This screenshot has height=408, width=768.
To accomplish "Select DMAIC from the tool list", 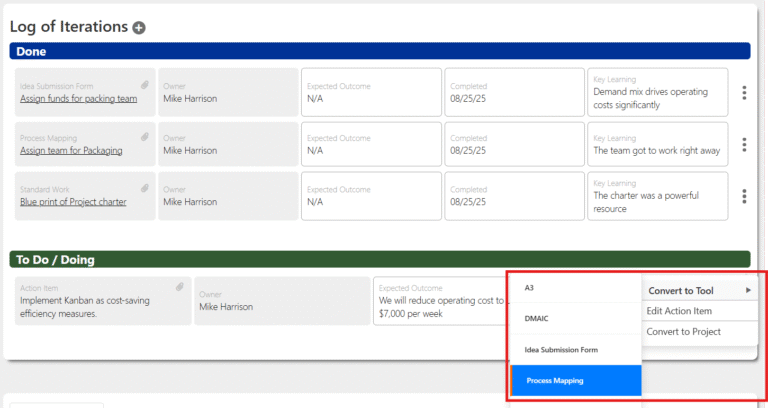I will tap(538, 318).
